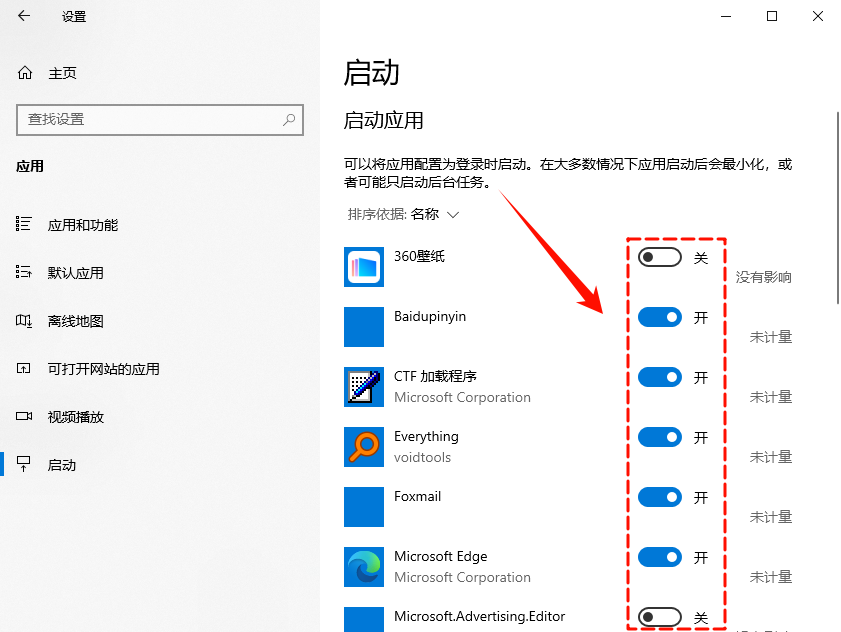Maximize the Settings window
Image resolution: width=841 pixels, height=632 pixels.
772,16
